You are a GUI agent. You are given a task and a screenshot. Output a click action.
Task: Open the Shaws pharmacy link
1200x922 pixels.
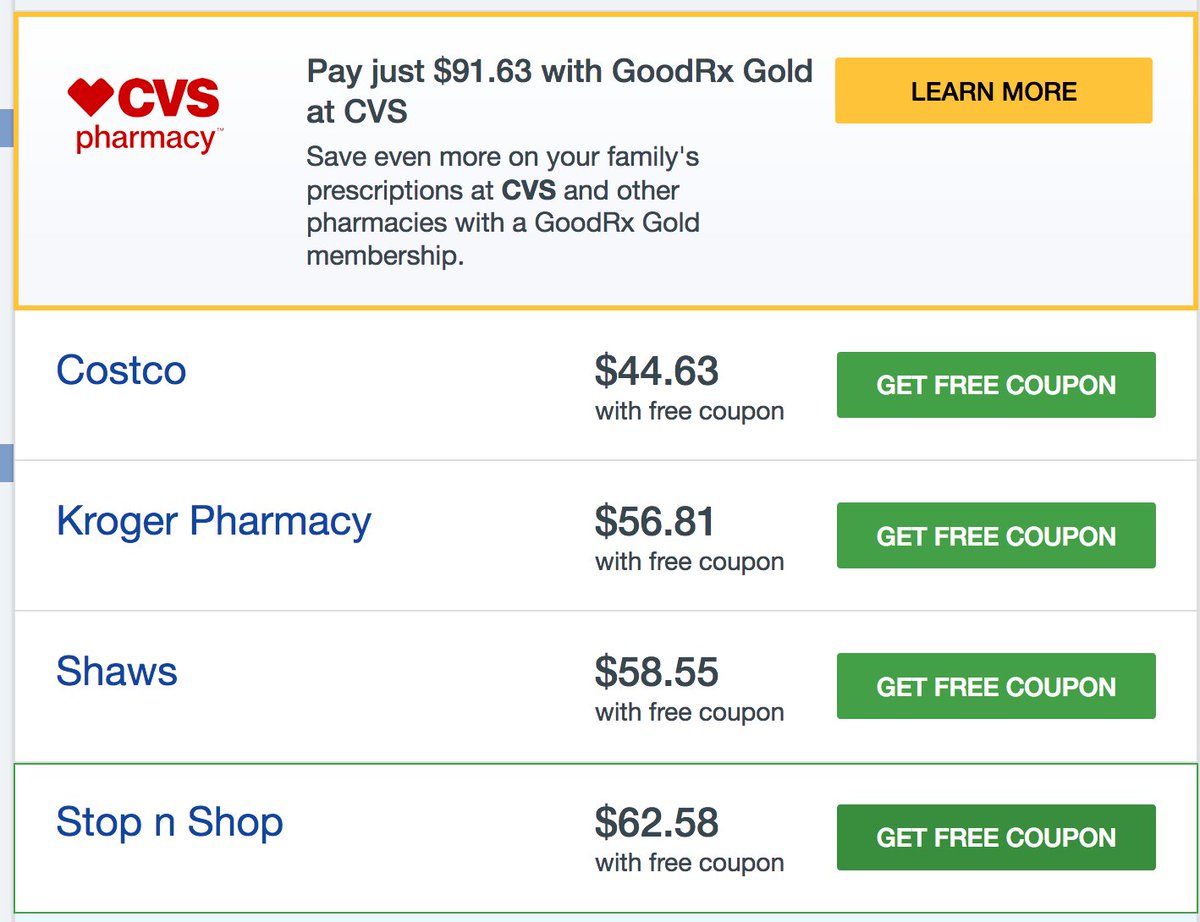click(x=116, y=671)
